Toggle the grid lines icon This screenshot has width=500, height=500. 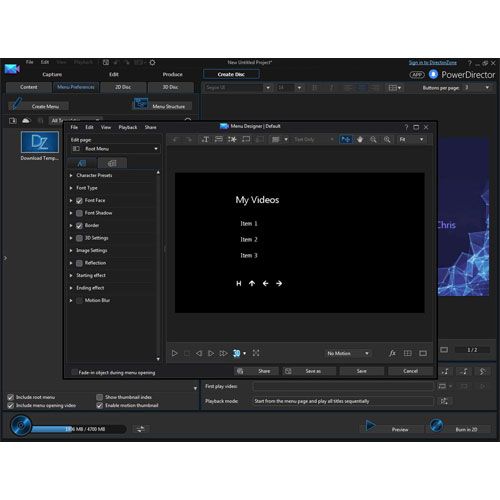click(407, 353)
